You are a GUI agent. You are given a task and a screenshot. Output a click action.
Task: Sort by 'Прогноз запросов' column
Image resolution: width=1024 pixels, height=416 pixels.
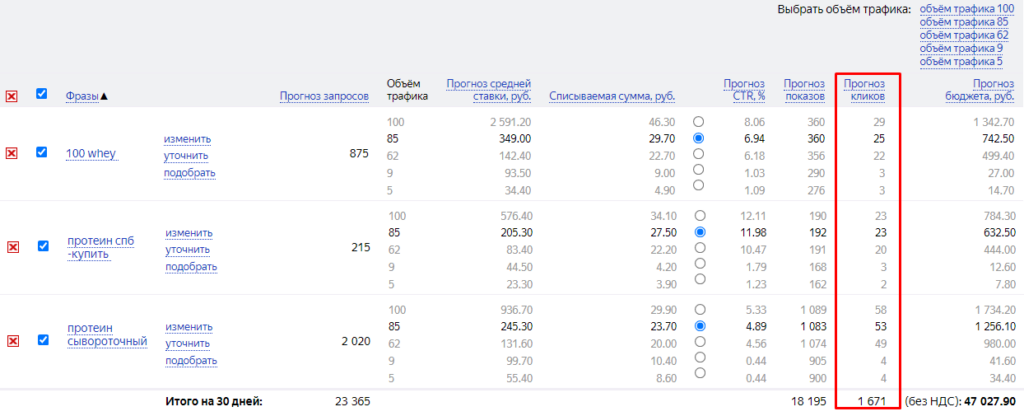325,96
